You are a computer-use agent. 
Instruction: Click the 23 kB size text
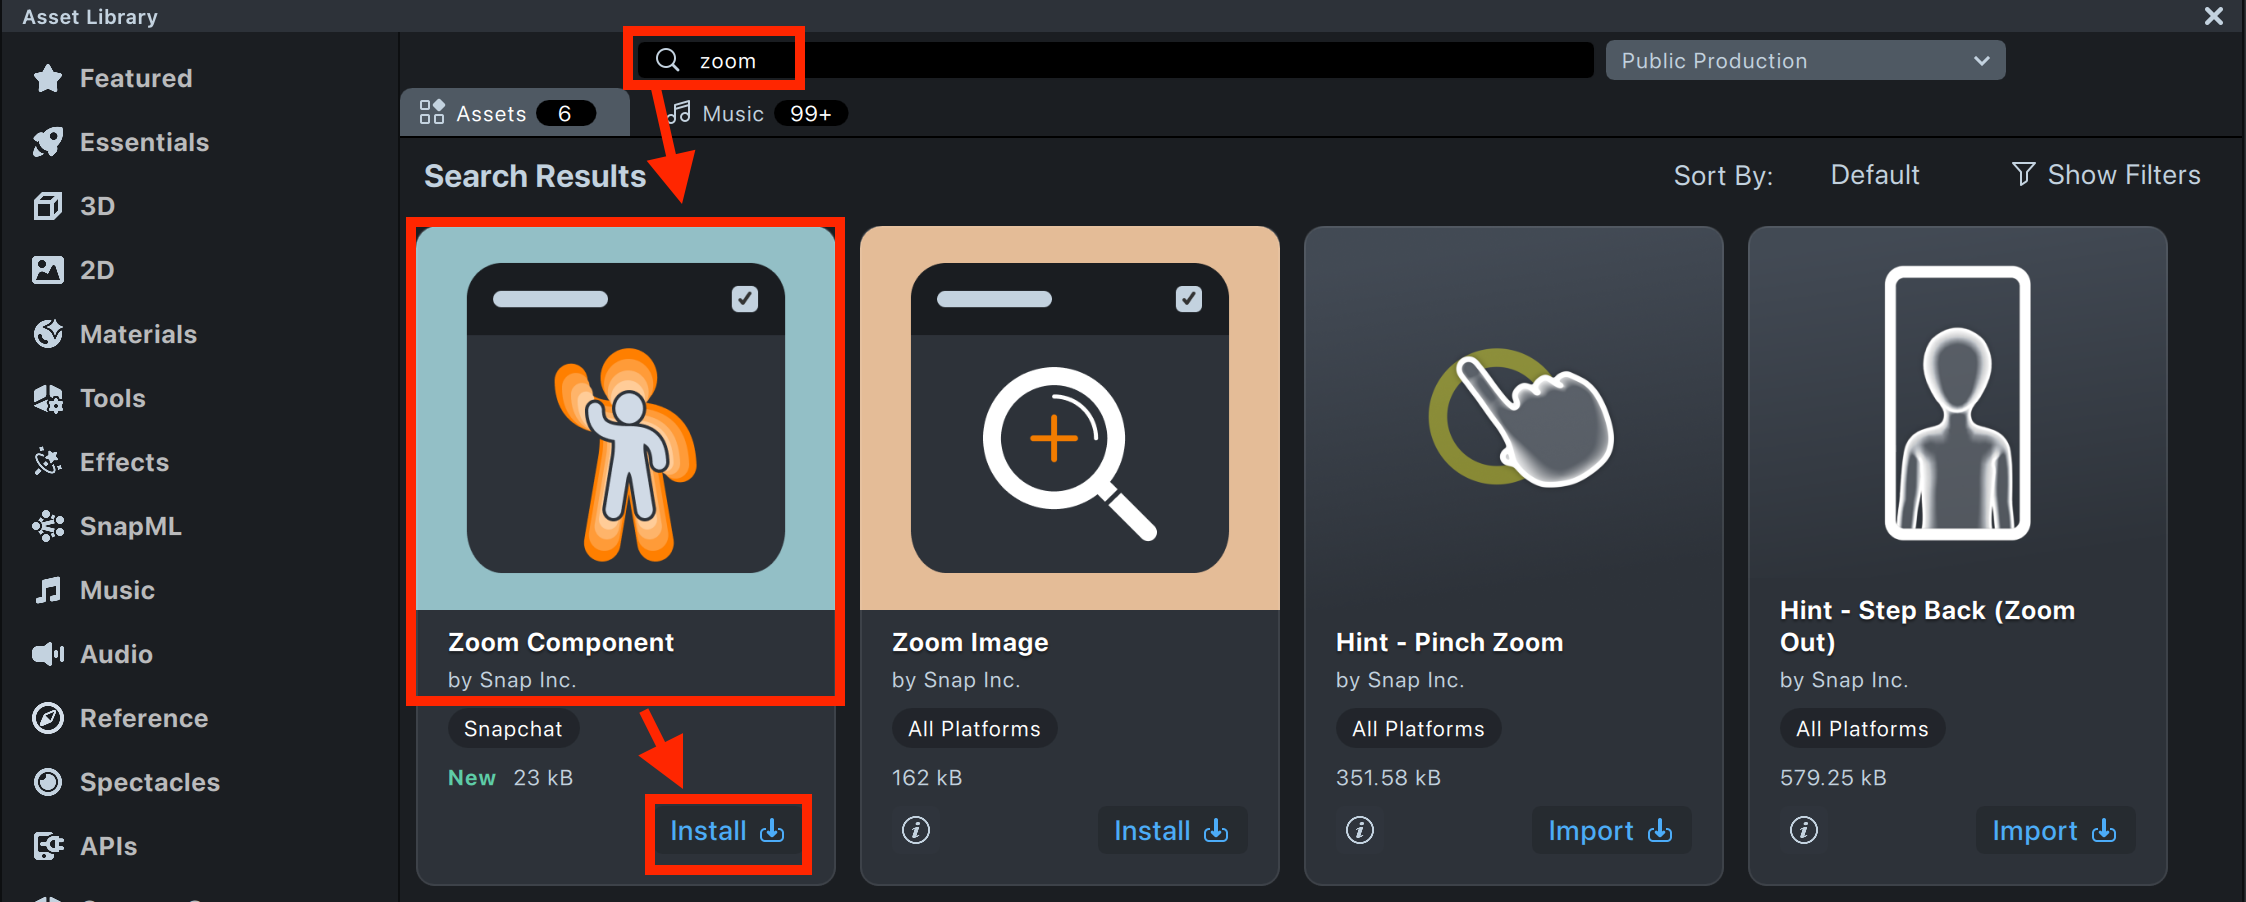543,778
